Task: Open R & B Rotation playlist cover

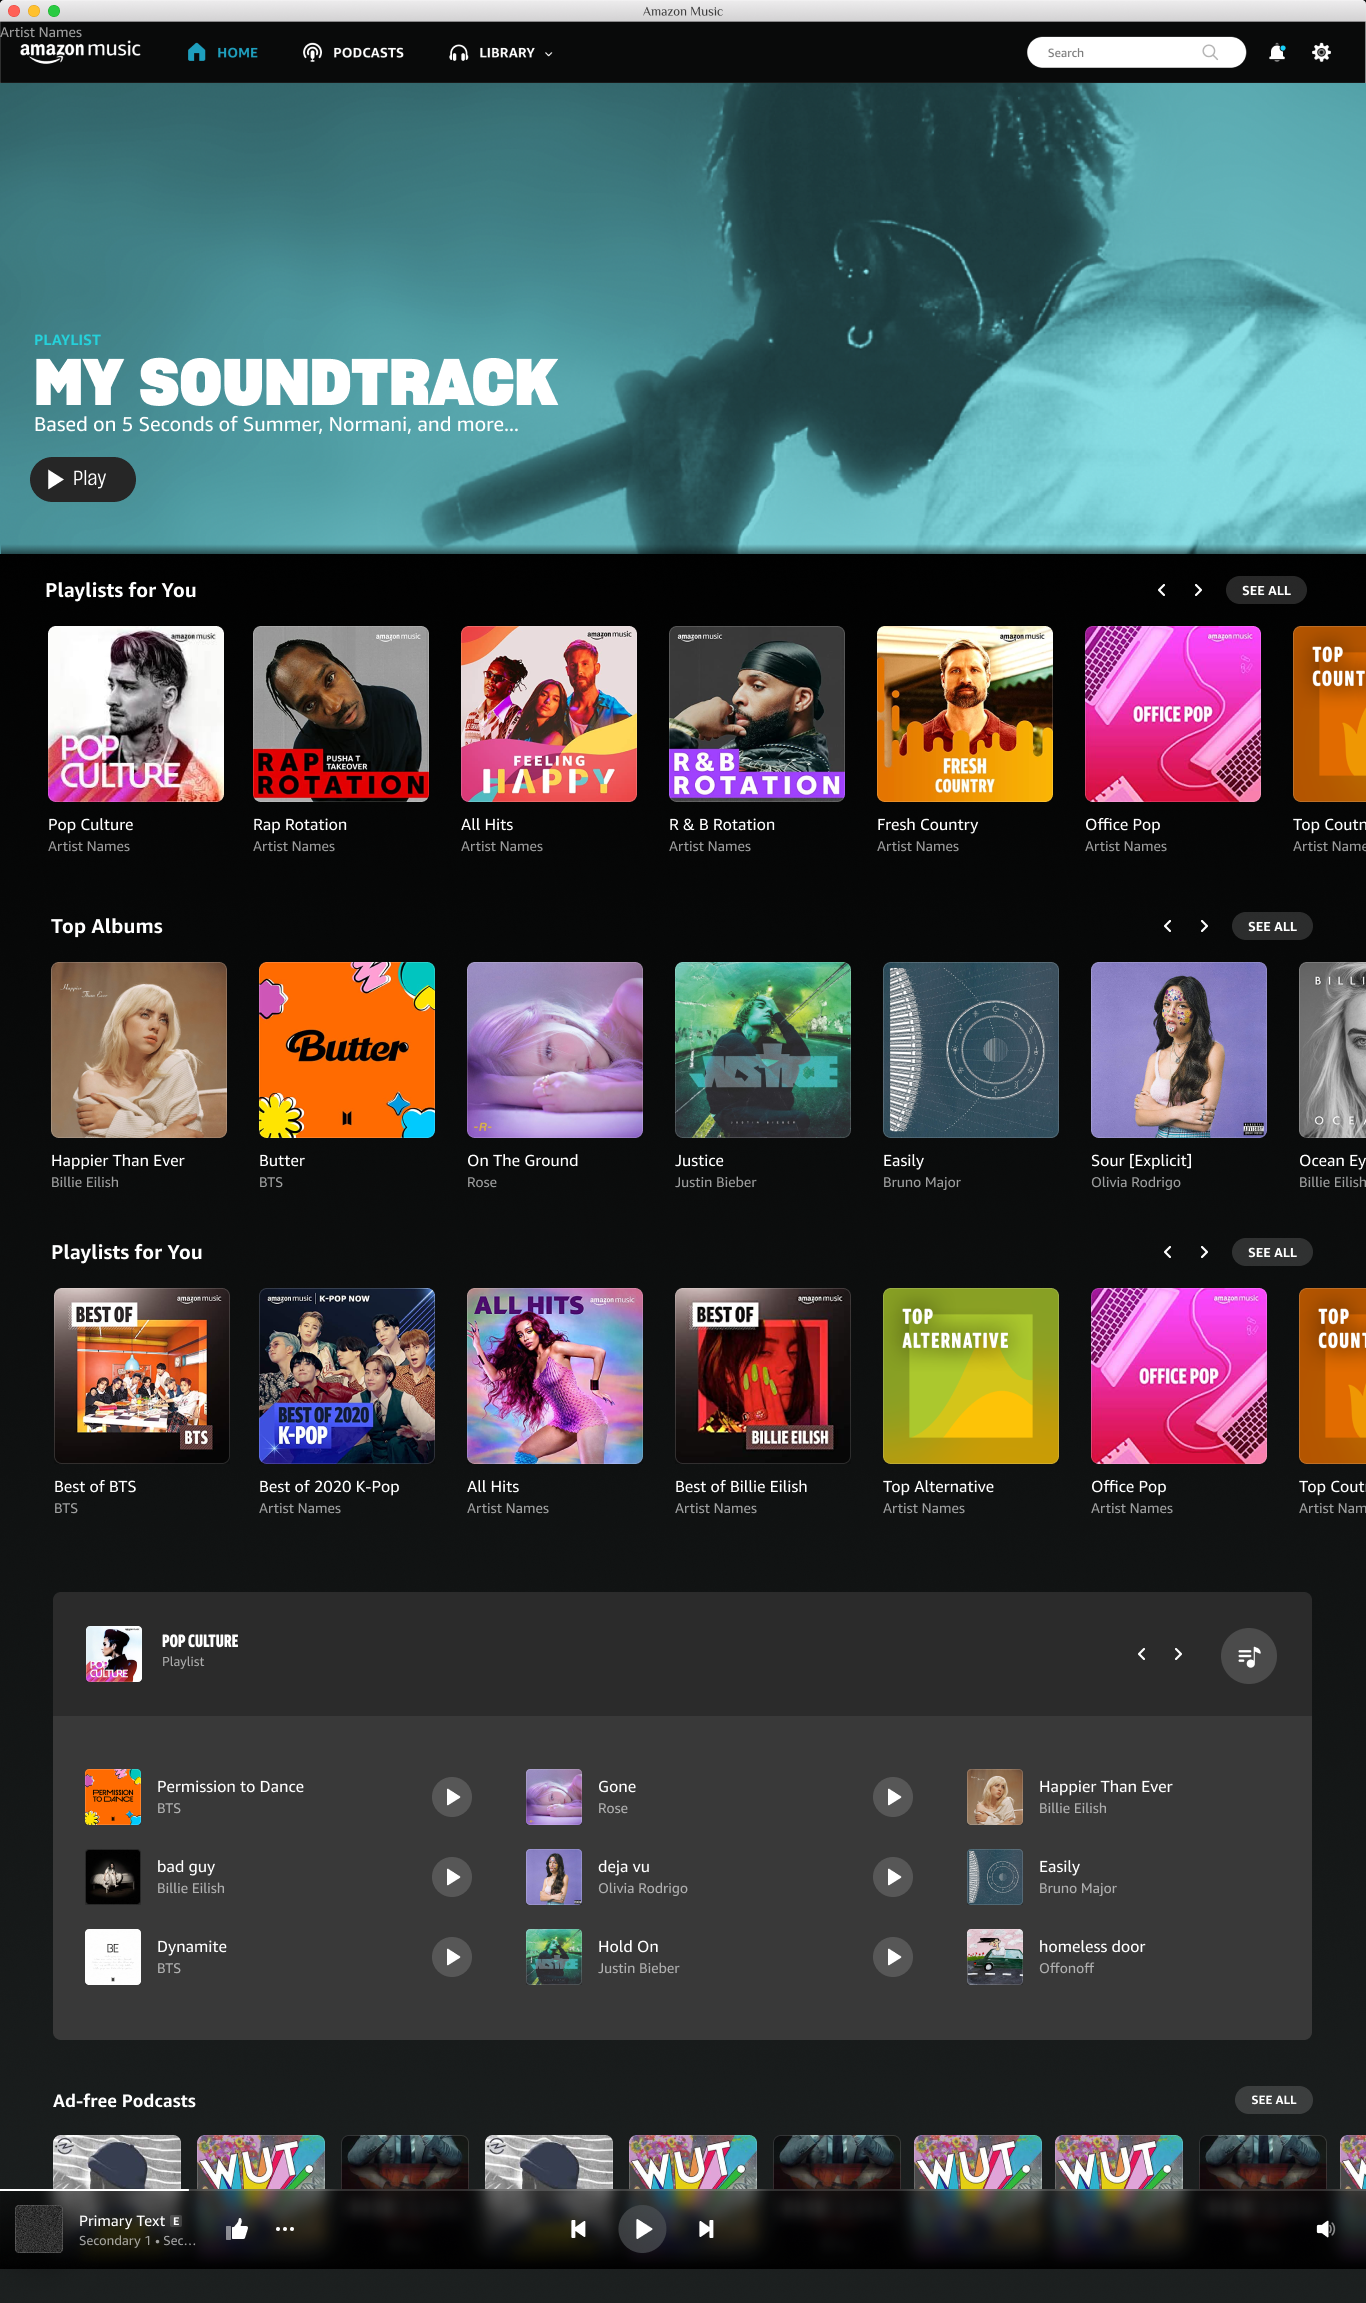Action: (757, 714)
